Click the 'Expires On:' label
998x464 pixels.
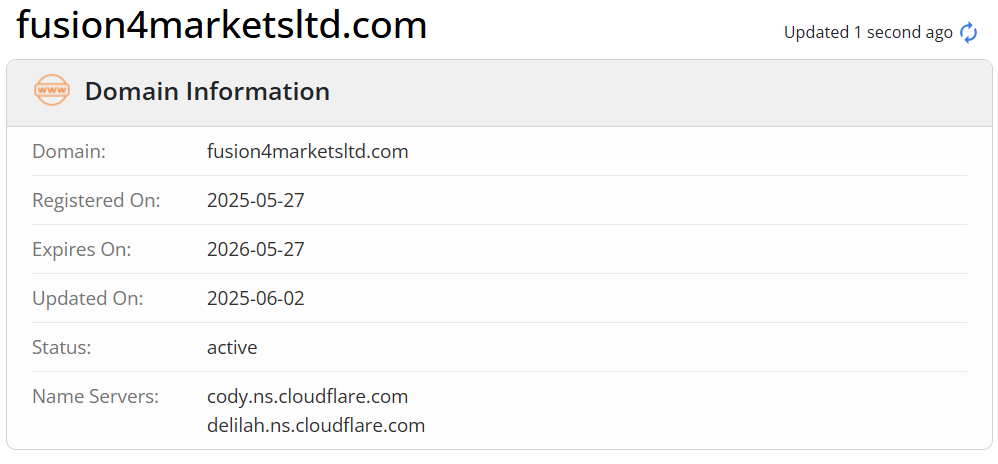click(x=82, y=250)
